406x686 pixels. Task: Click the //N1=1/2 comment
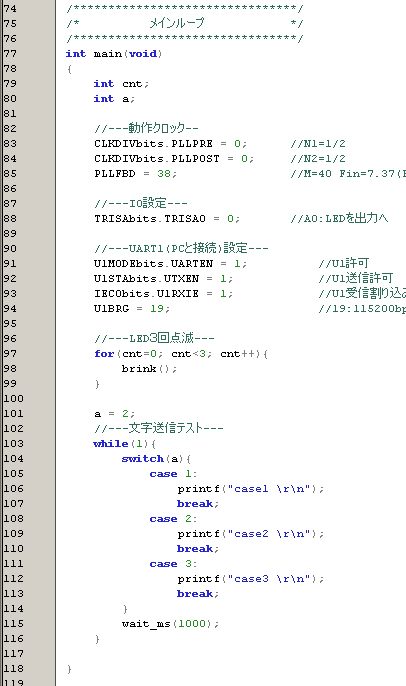click(x=318, y=144)
